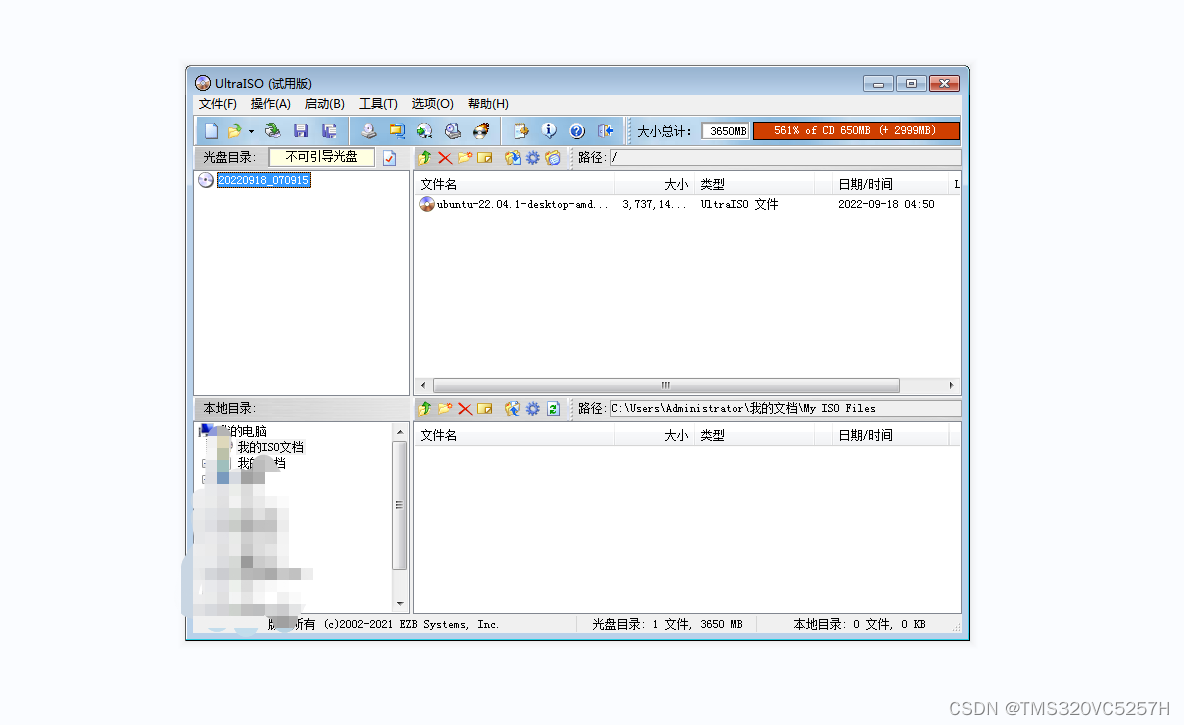Open Help via the question mark icon
This screenshot has width=1184, height=725.
[577, 131]
